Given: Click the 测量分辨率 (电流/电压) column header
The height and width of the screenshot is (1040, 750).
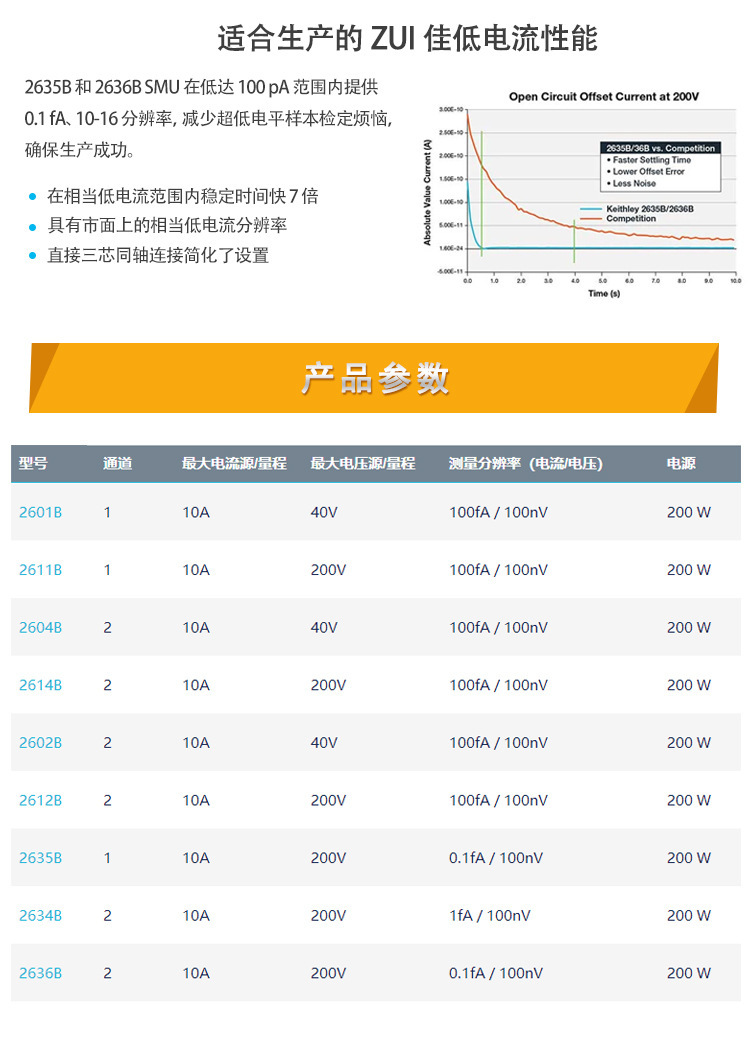Looking at the screenshot, I should pyautogui.click(x=526, y=464).
